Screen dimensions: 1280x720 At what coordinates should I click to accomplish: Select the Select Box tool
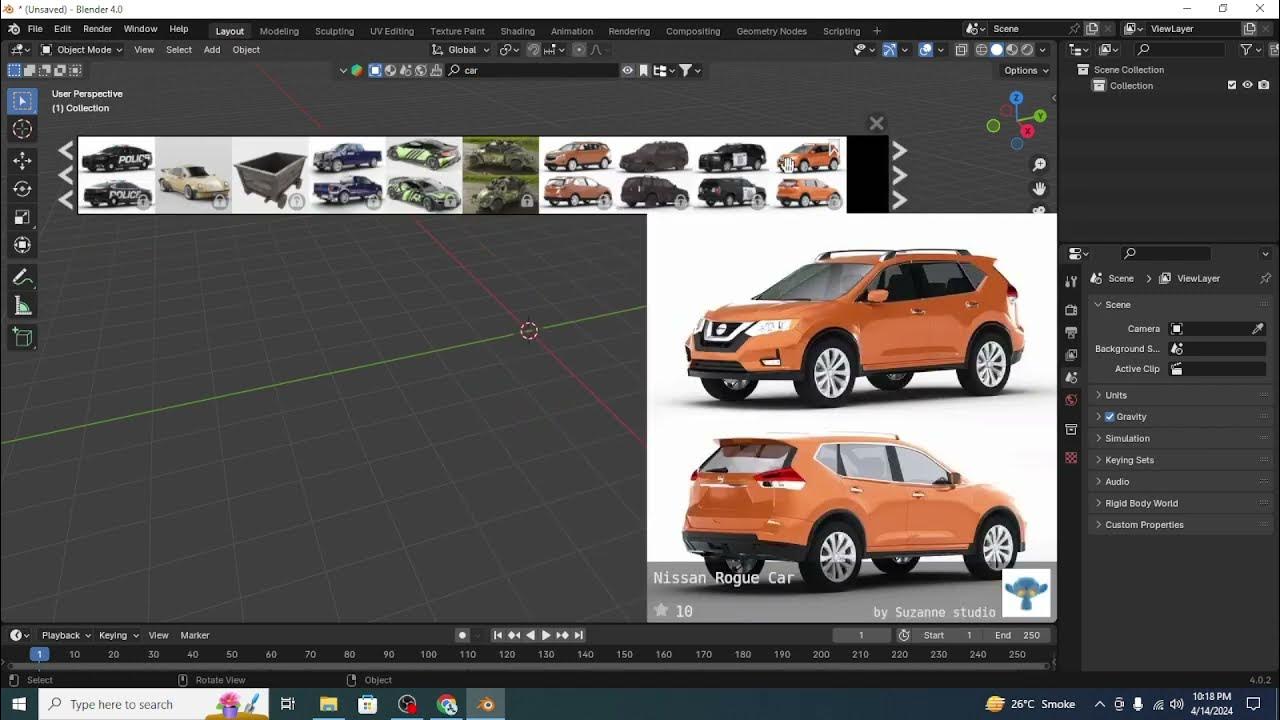tap(22, 101)
